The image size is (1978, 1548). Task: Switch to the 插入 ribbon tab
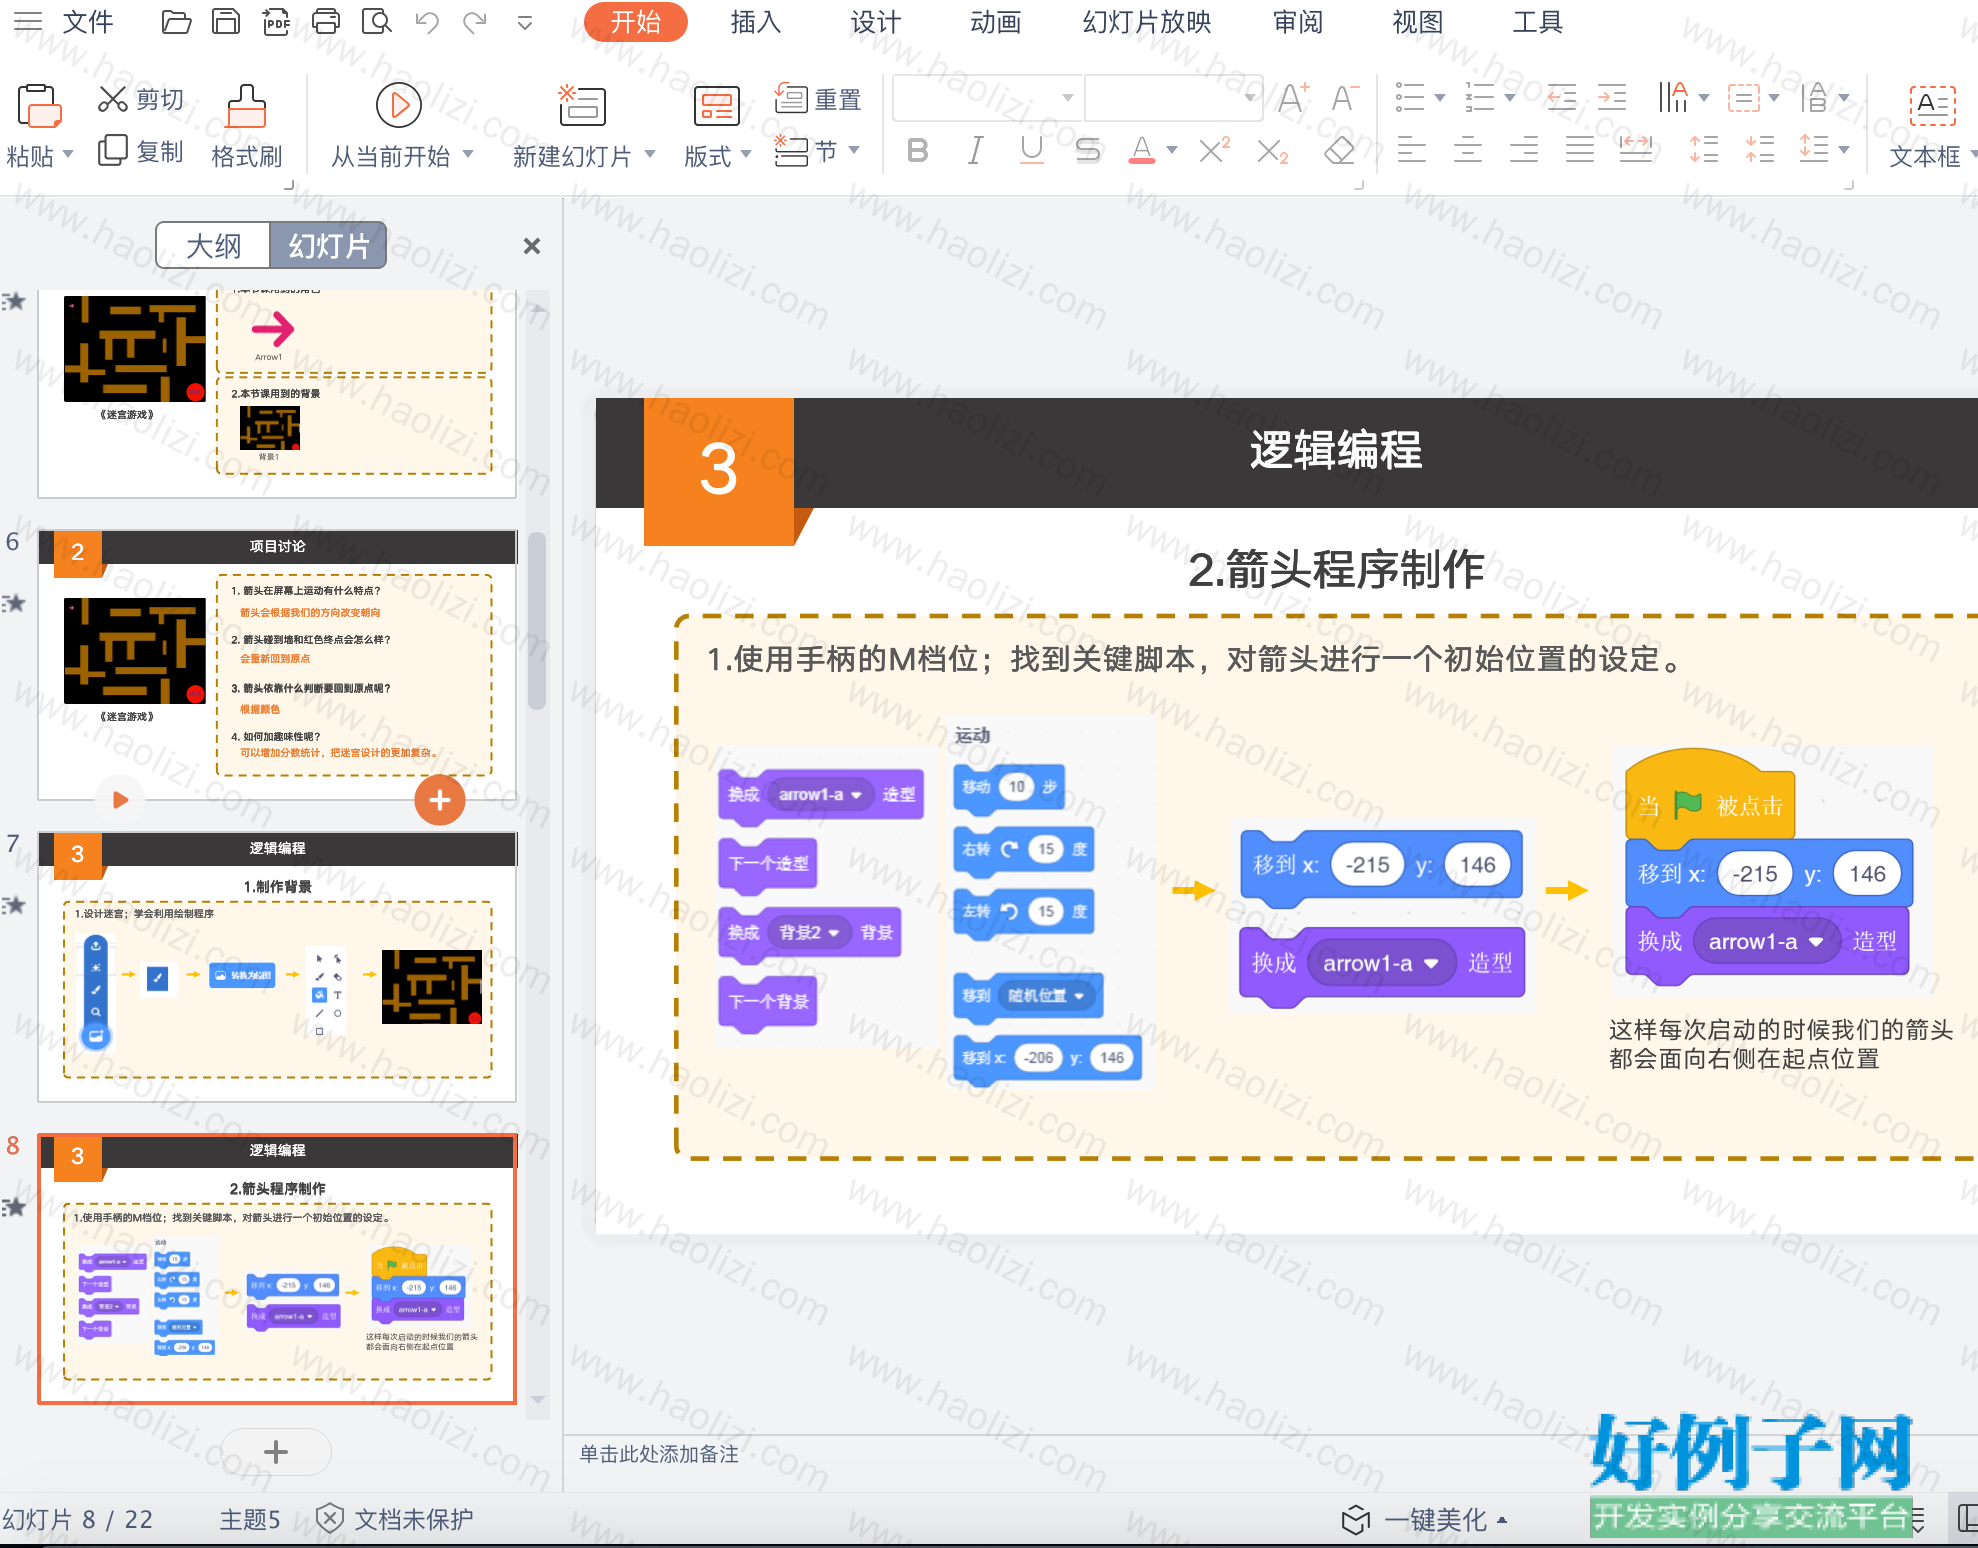(756, 22)
